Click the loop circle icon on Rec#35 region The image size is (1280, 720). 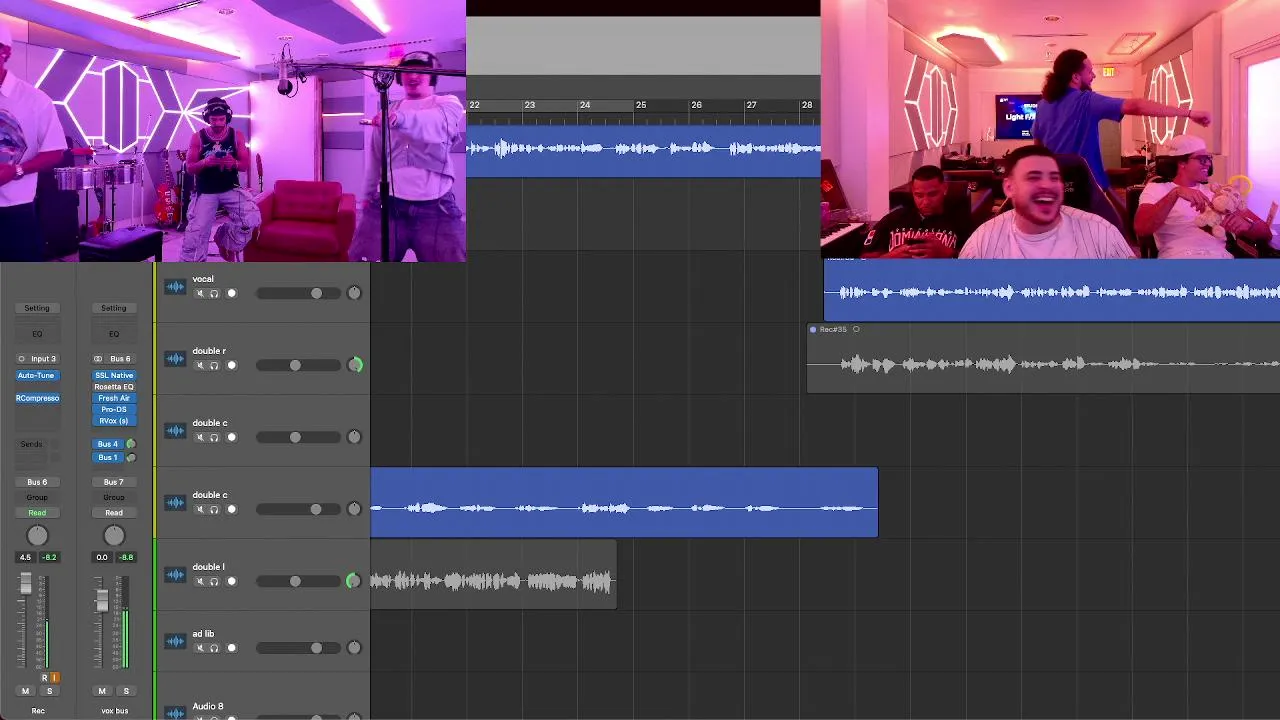[x=856, y=329]
